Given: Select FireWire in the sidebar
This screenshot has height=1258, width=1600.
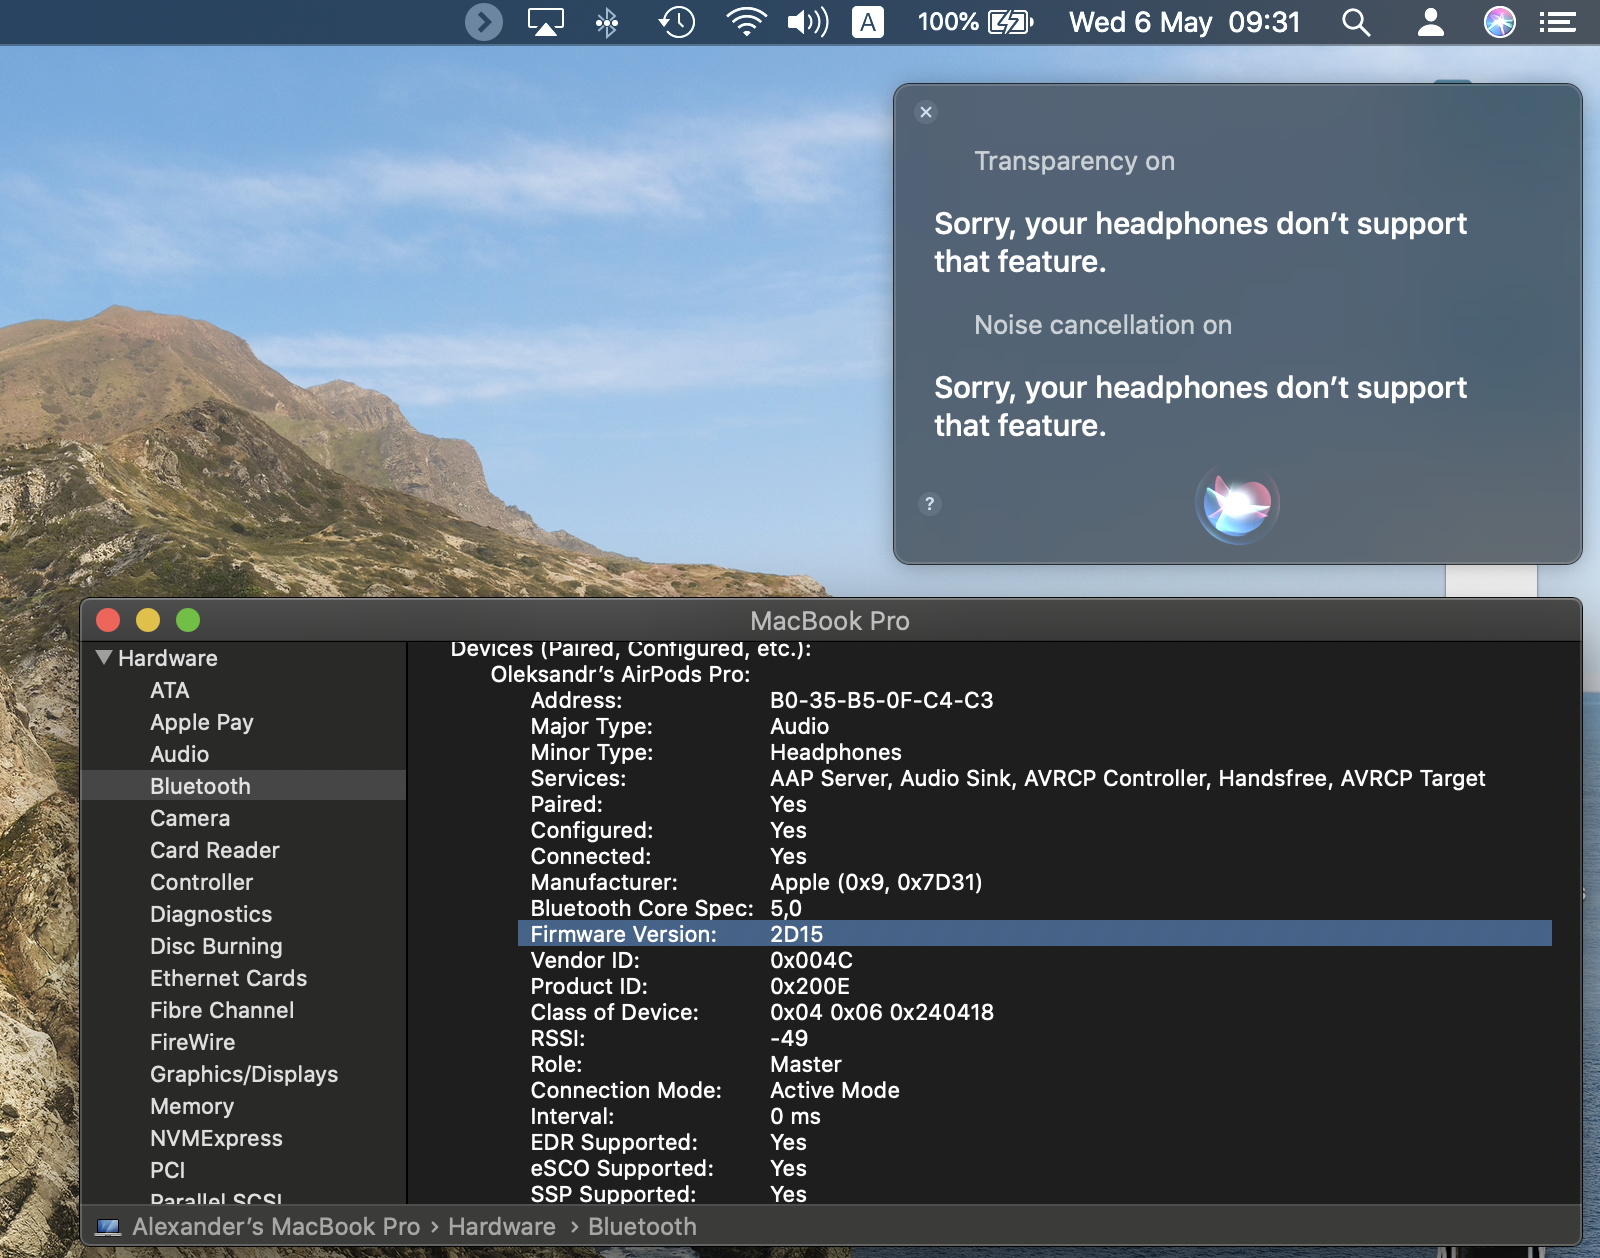Looking at the screenshot, I should click(x=193, y=1042).
